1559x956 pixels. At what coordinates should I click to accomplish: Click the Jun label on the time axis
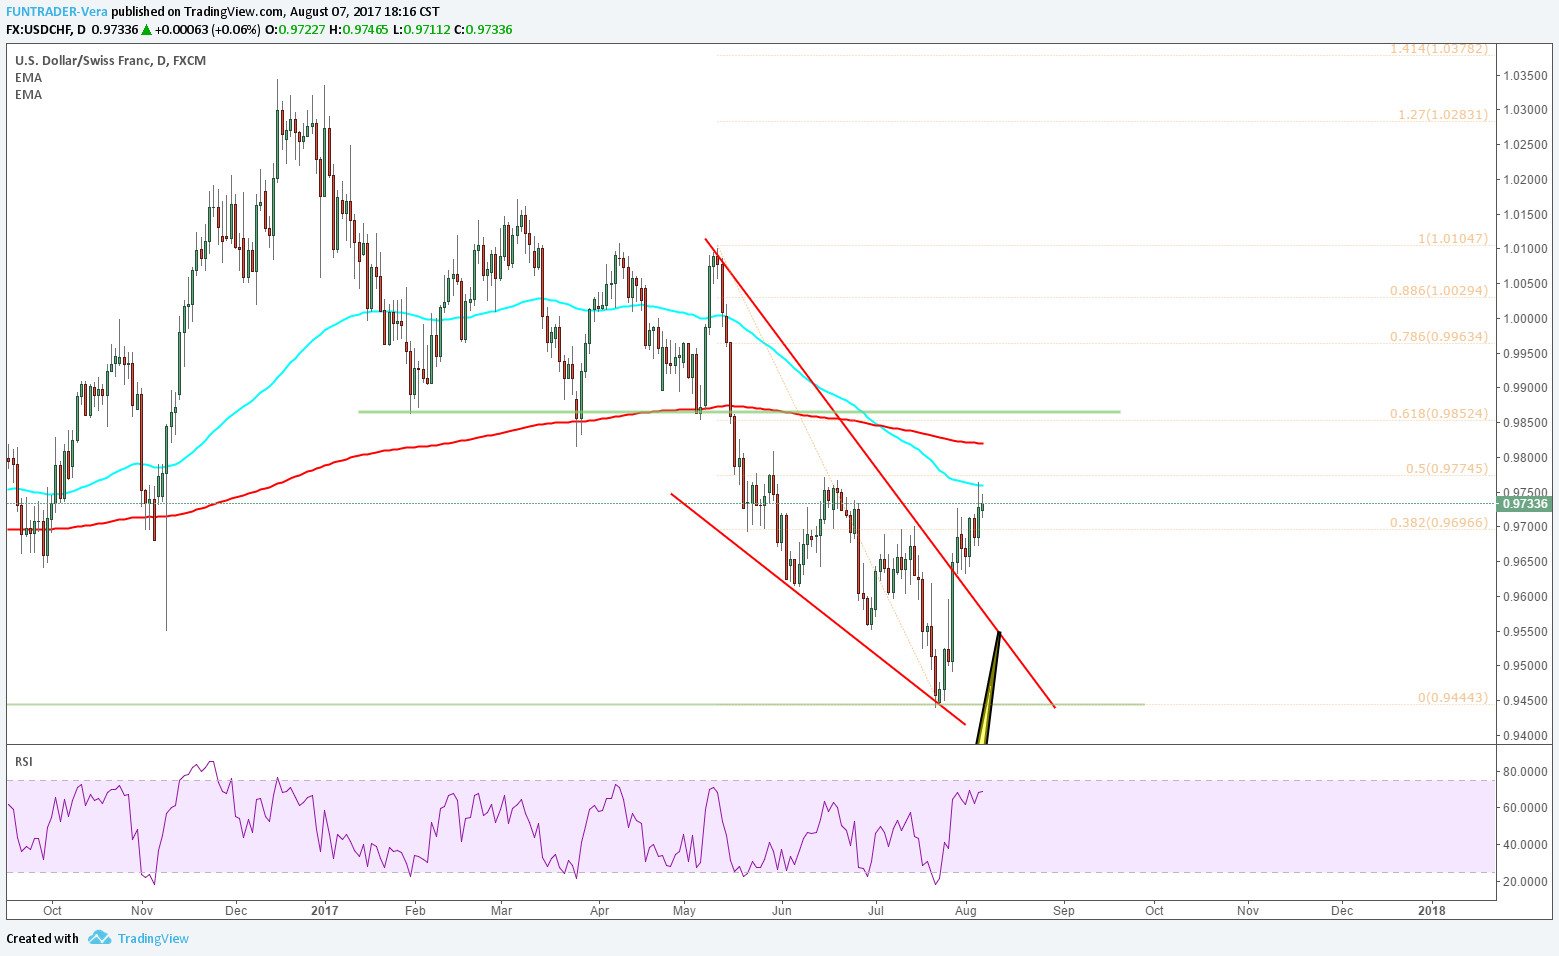[782, 910]
